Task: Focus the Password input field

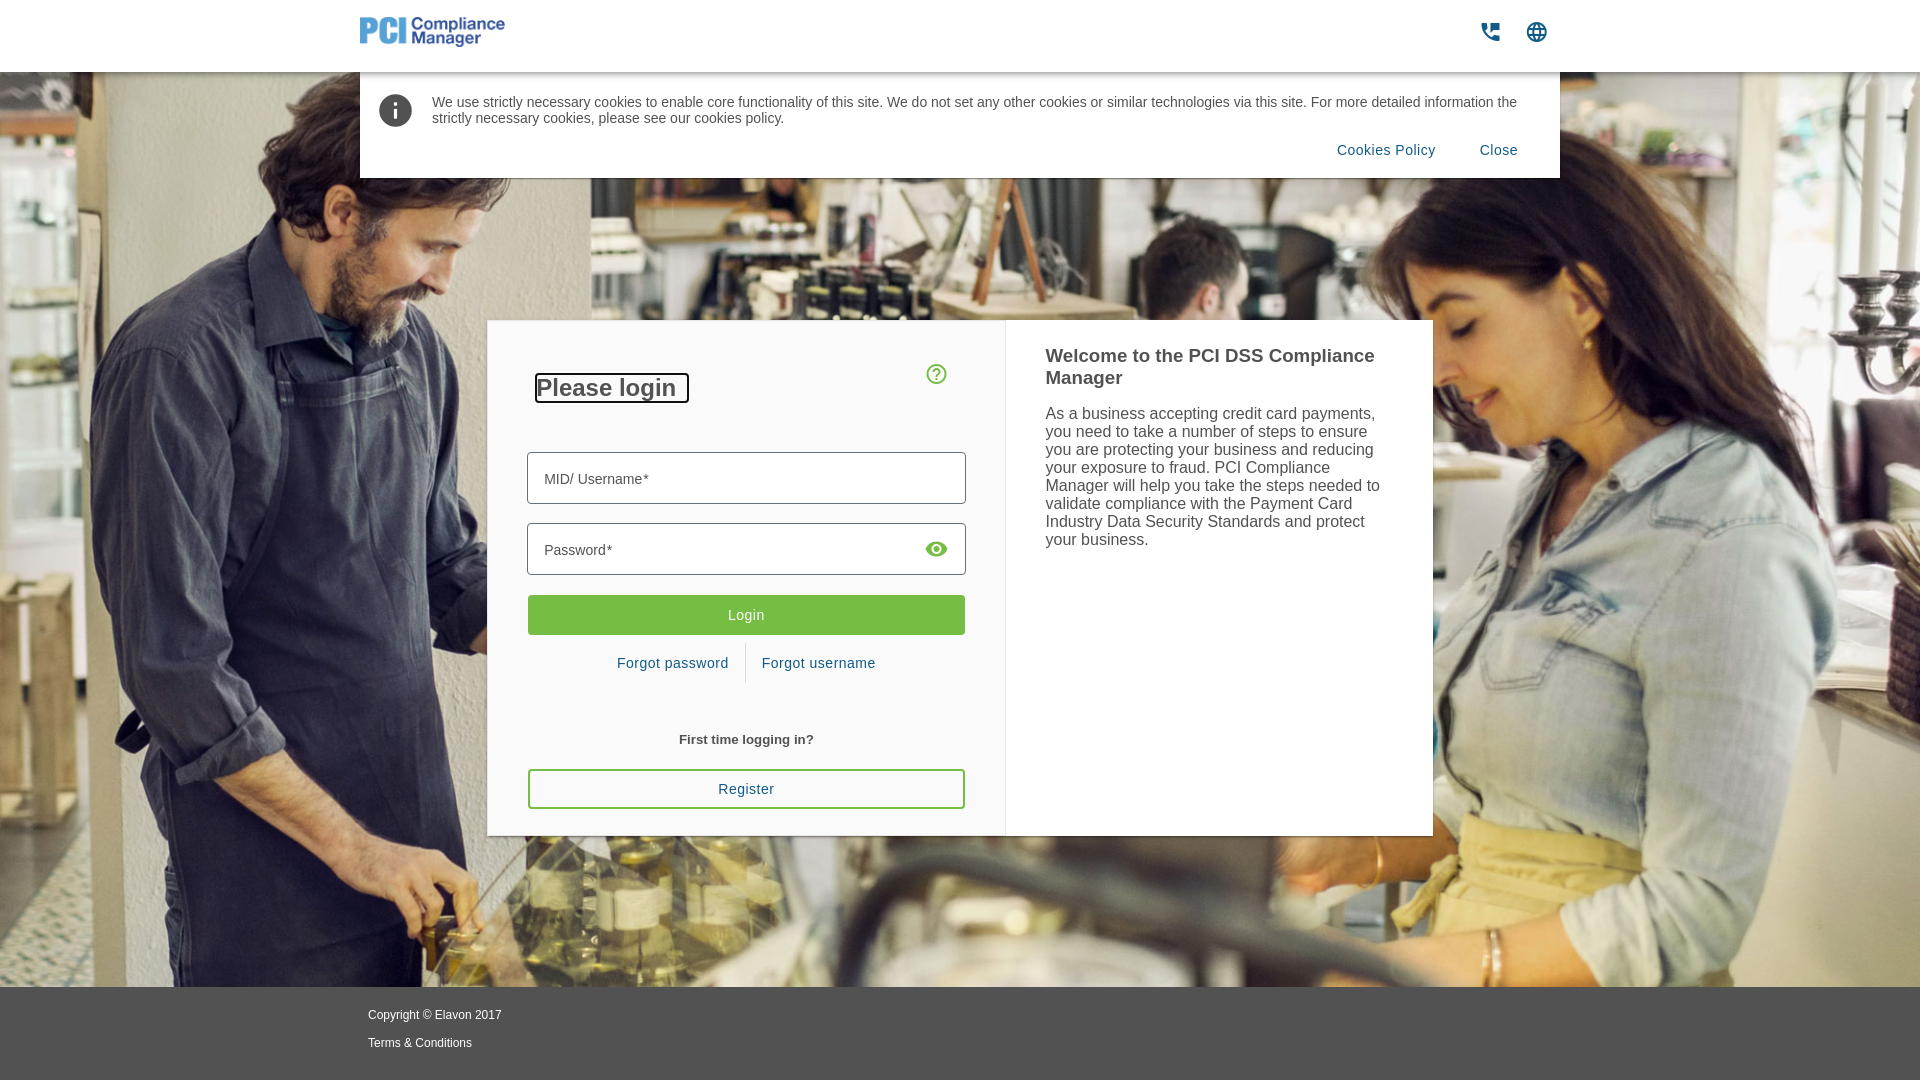Action: (746, 549)
